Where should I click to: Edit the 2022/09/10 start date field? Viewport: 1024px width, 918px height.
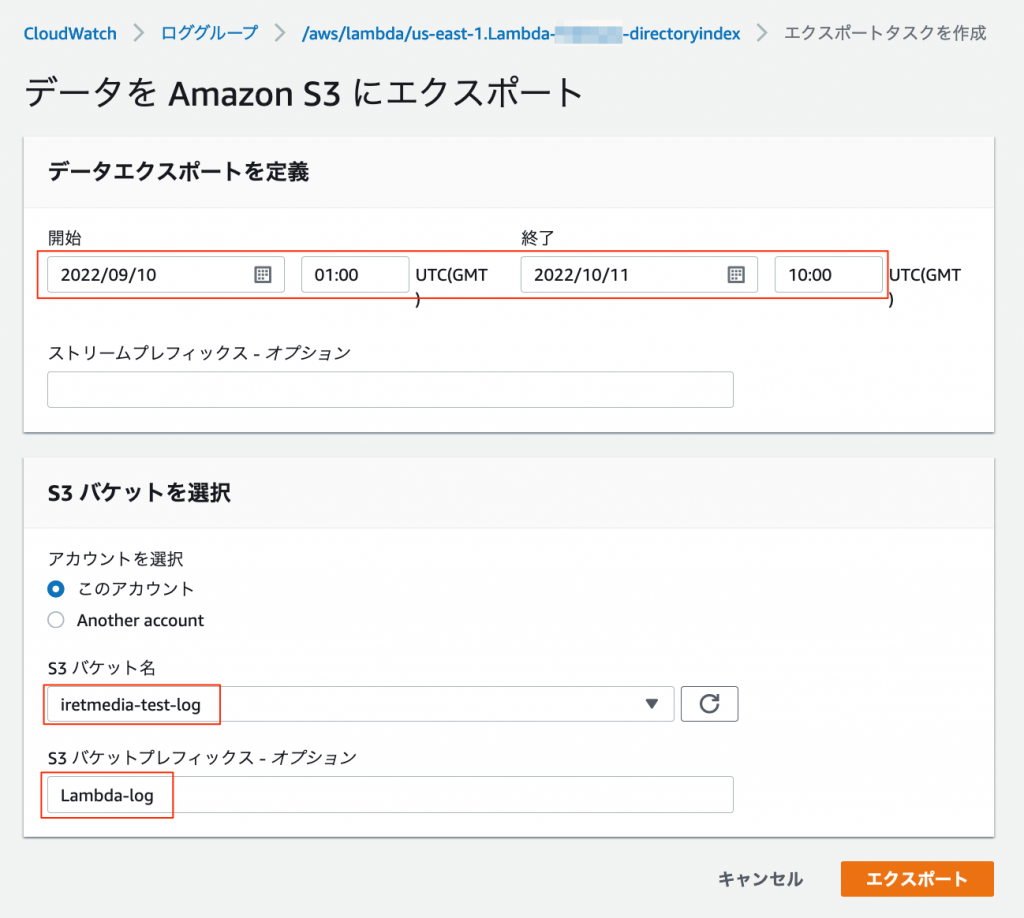[140, 274]
